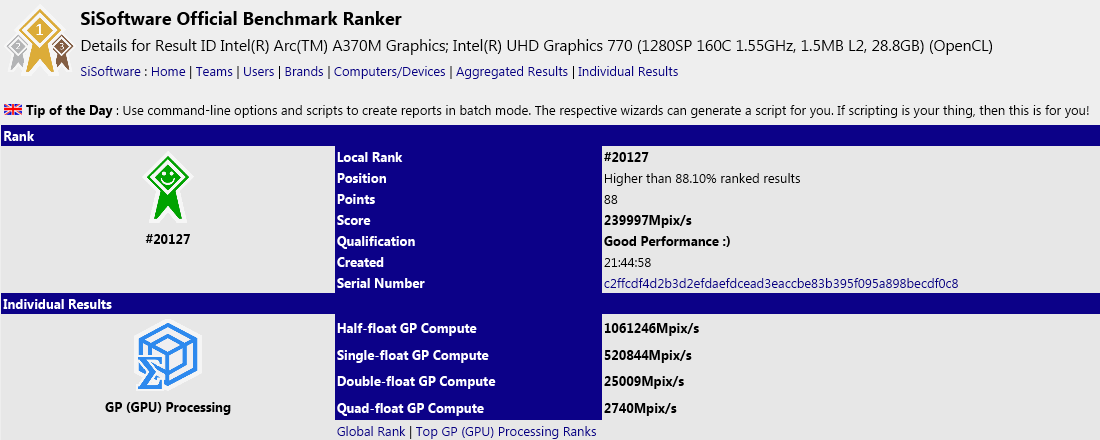Open the Global Rank link
This screenshot has width=1100, height=440.
click(371, 432)
